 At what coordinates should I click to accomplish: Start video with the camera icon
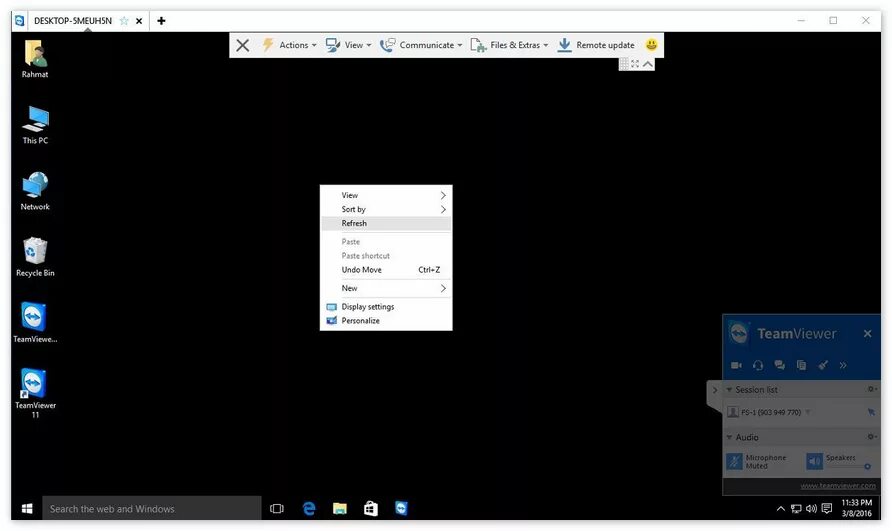[x=736, y=365]
